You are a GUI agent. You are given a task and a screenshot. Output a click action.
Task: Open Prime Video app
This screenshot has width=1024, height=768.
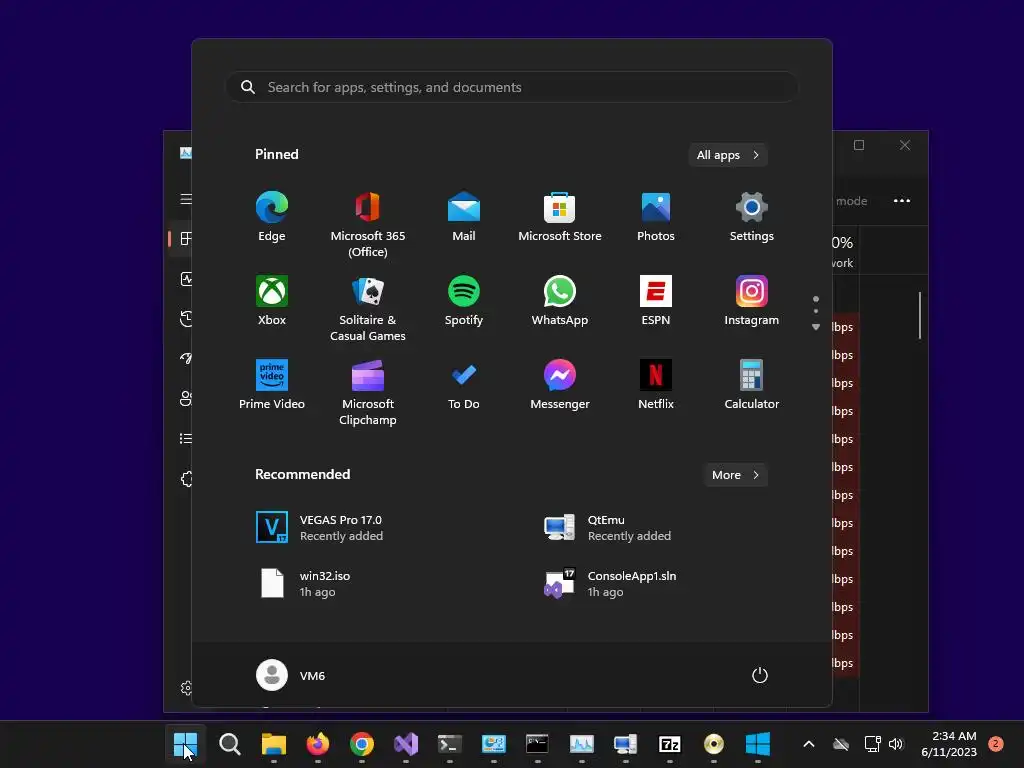(x=272, y=385)
